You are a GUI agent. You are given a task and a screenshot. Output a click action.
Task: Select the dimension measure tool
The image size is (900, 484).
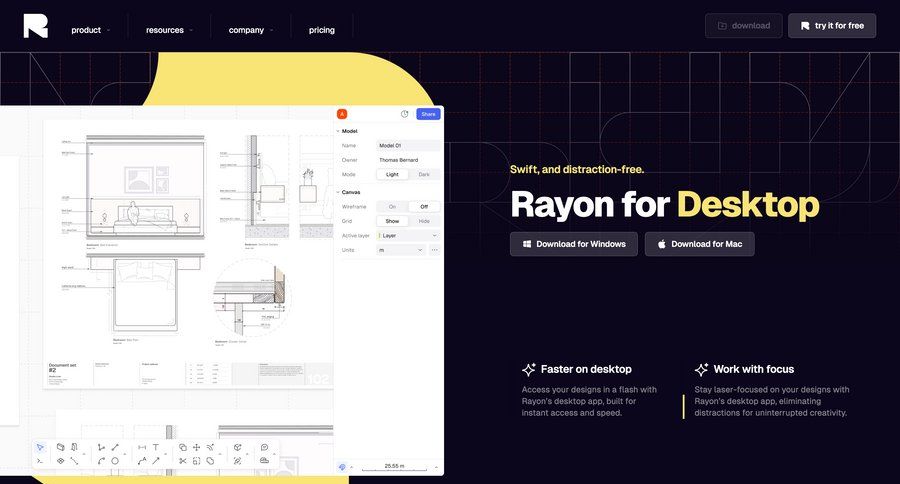[x=142, y=447]
